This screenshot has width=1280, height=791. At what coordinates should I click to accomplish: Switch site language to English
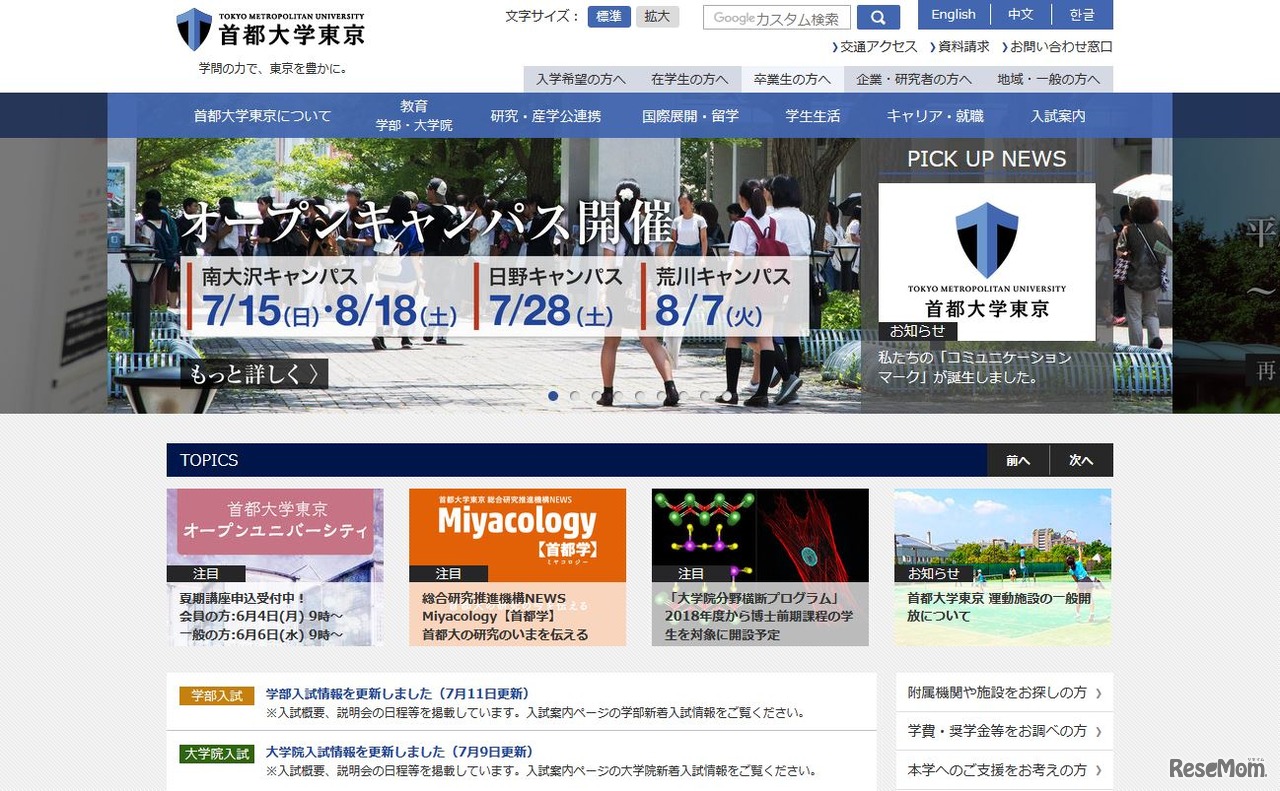click(x=953, y=15)
